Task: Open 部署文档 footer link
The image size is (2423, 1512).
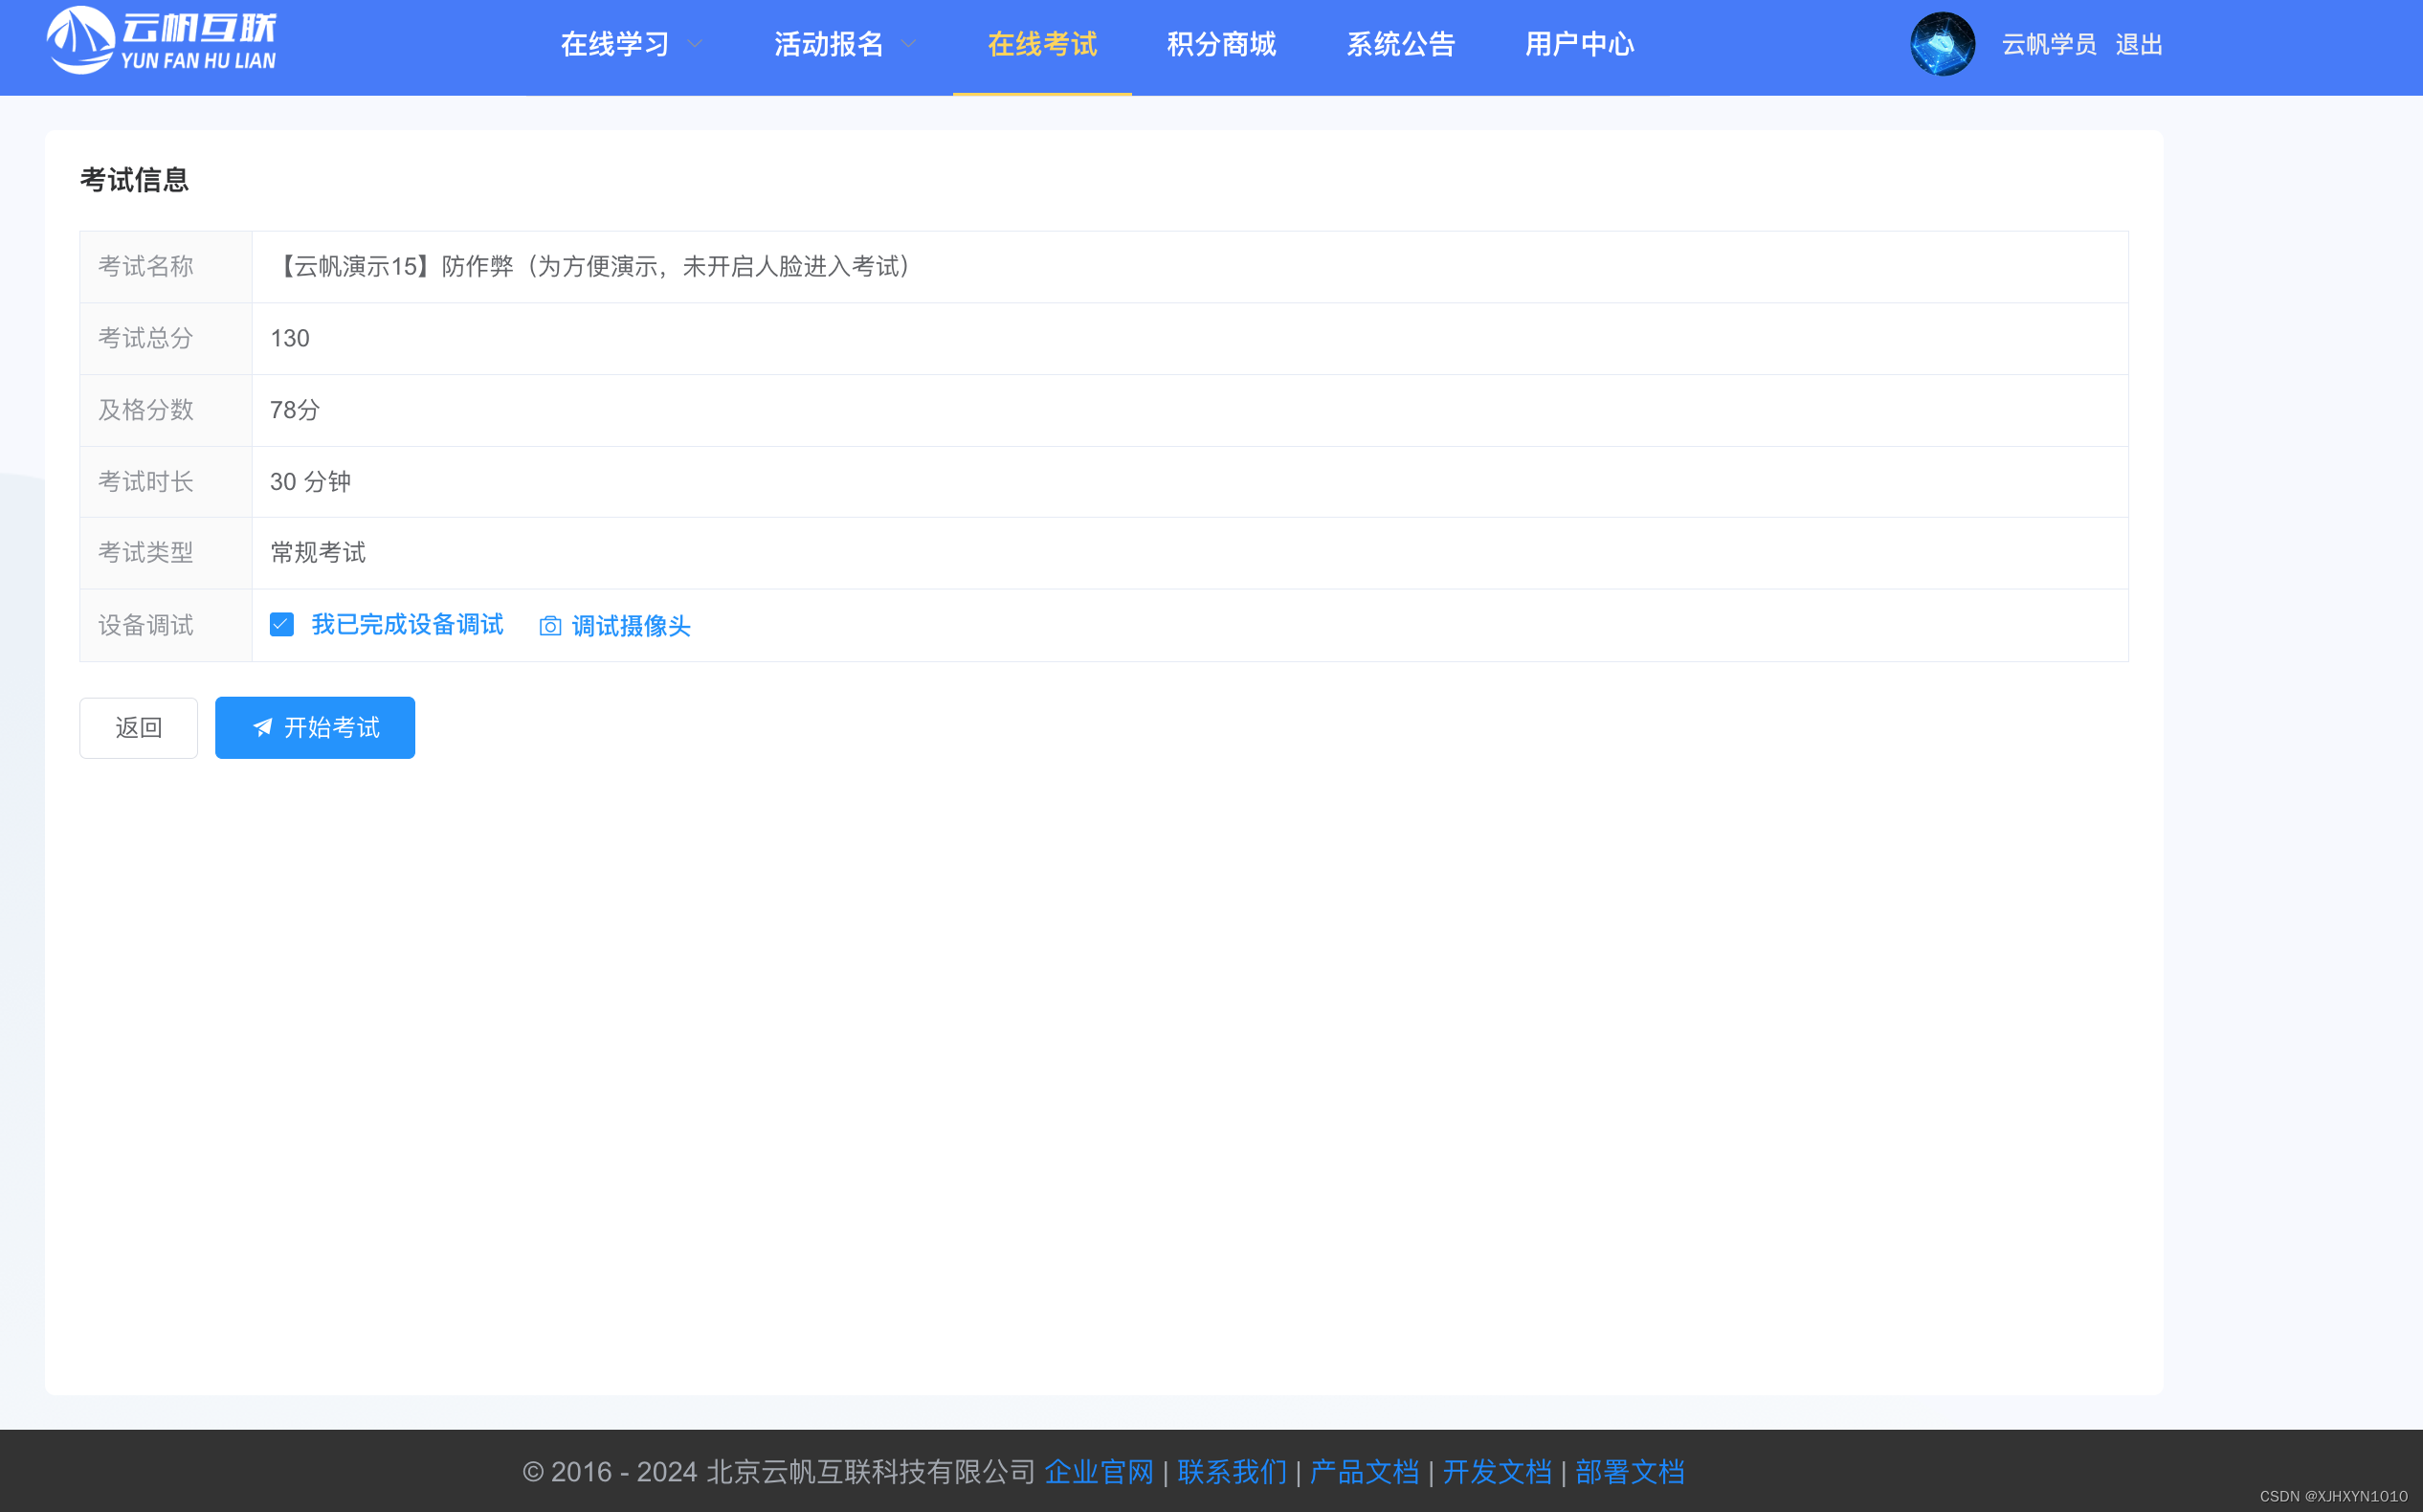Action: 1630,1472
